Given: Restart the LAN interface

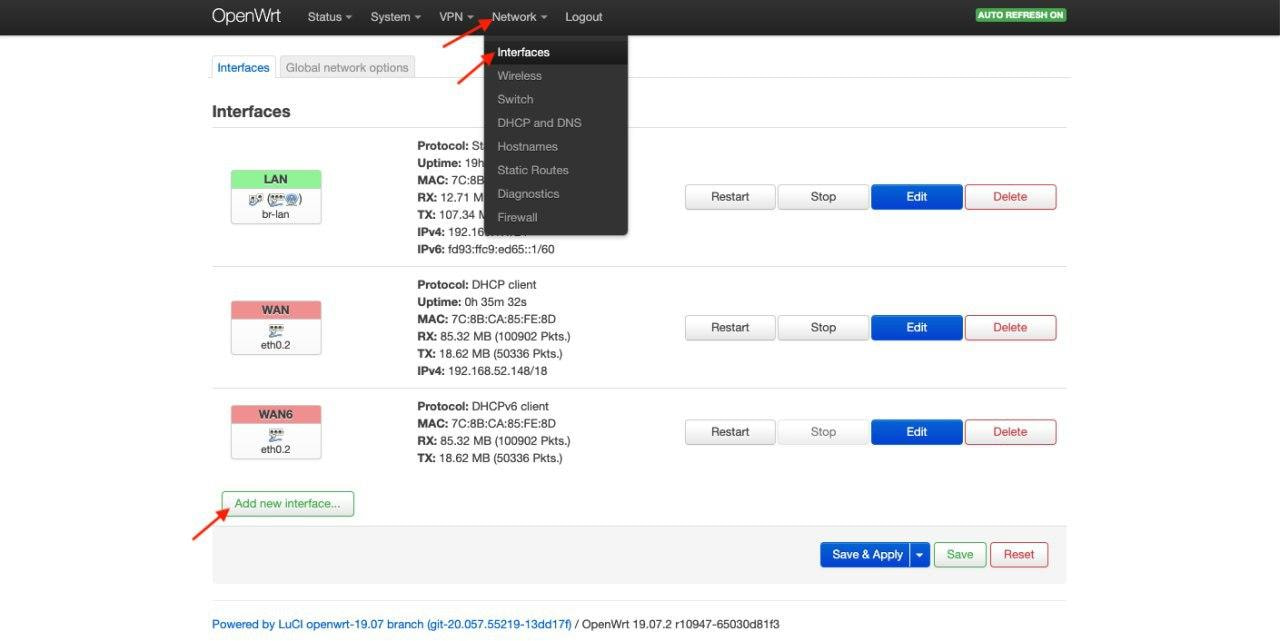Looking at the screenshot, I should 730,197.
